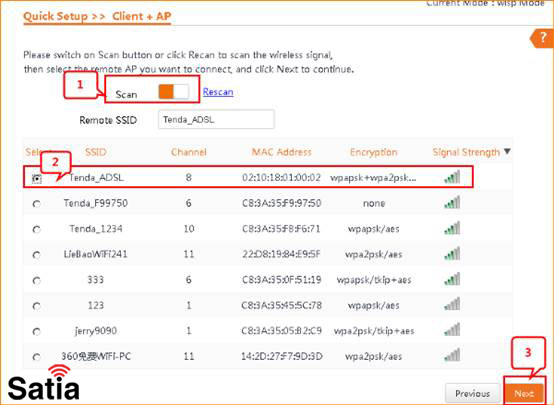Select the jerry9090 radio button
This screenshot has width=554, height=405.
click(36, 332)
